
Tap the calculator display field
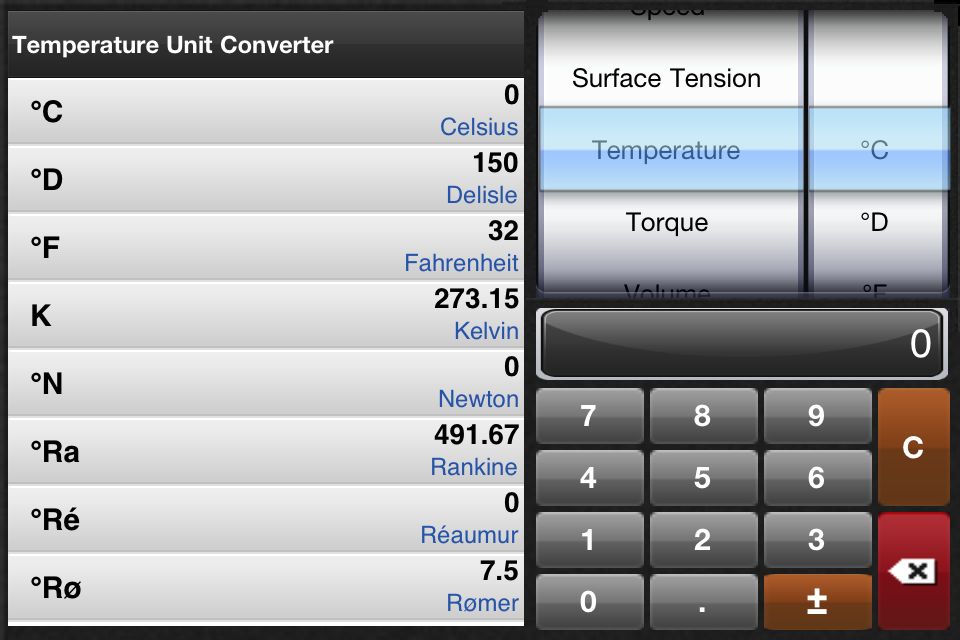[x=741, y=344]
